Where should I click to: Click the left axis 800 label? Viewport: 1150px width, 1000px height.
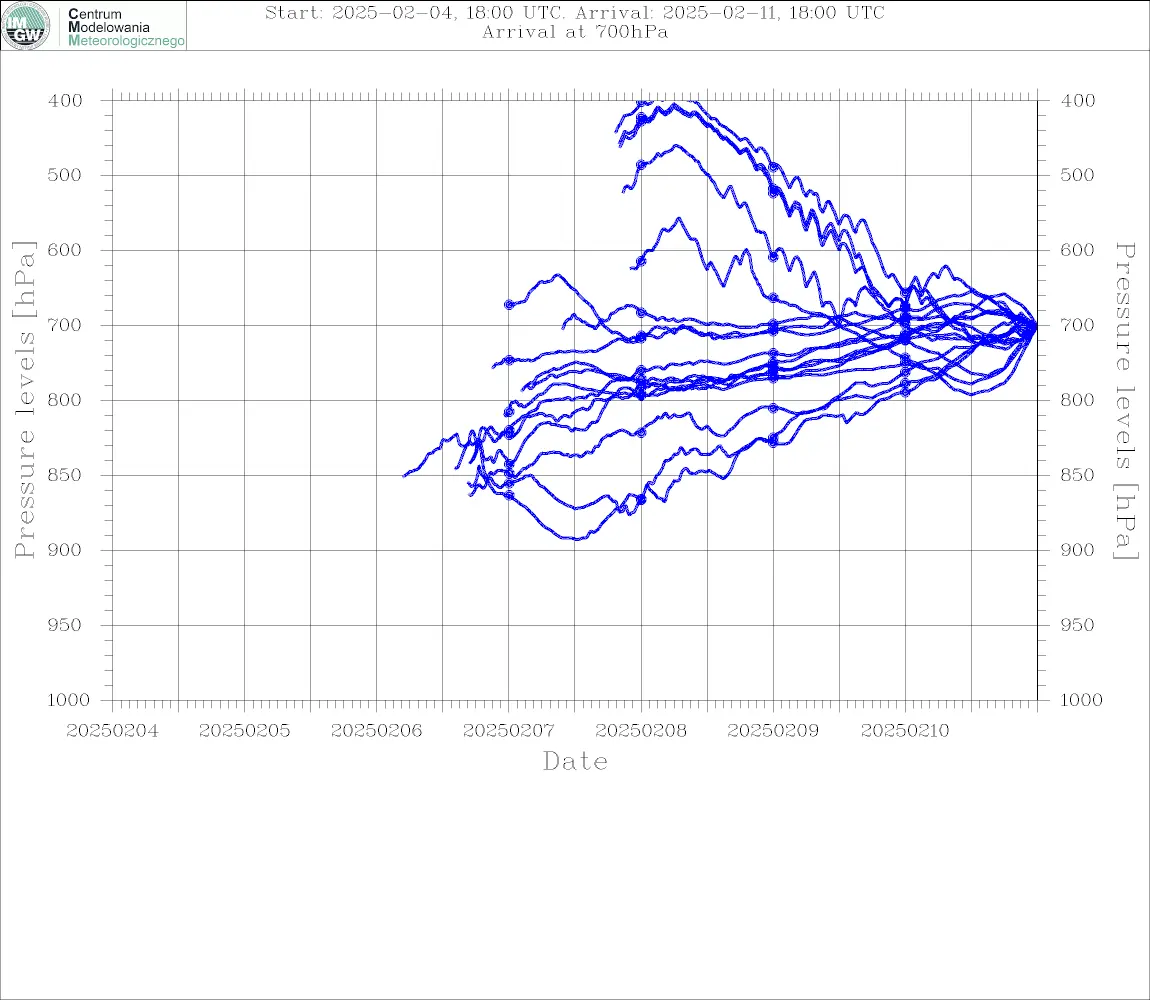65,400
